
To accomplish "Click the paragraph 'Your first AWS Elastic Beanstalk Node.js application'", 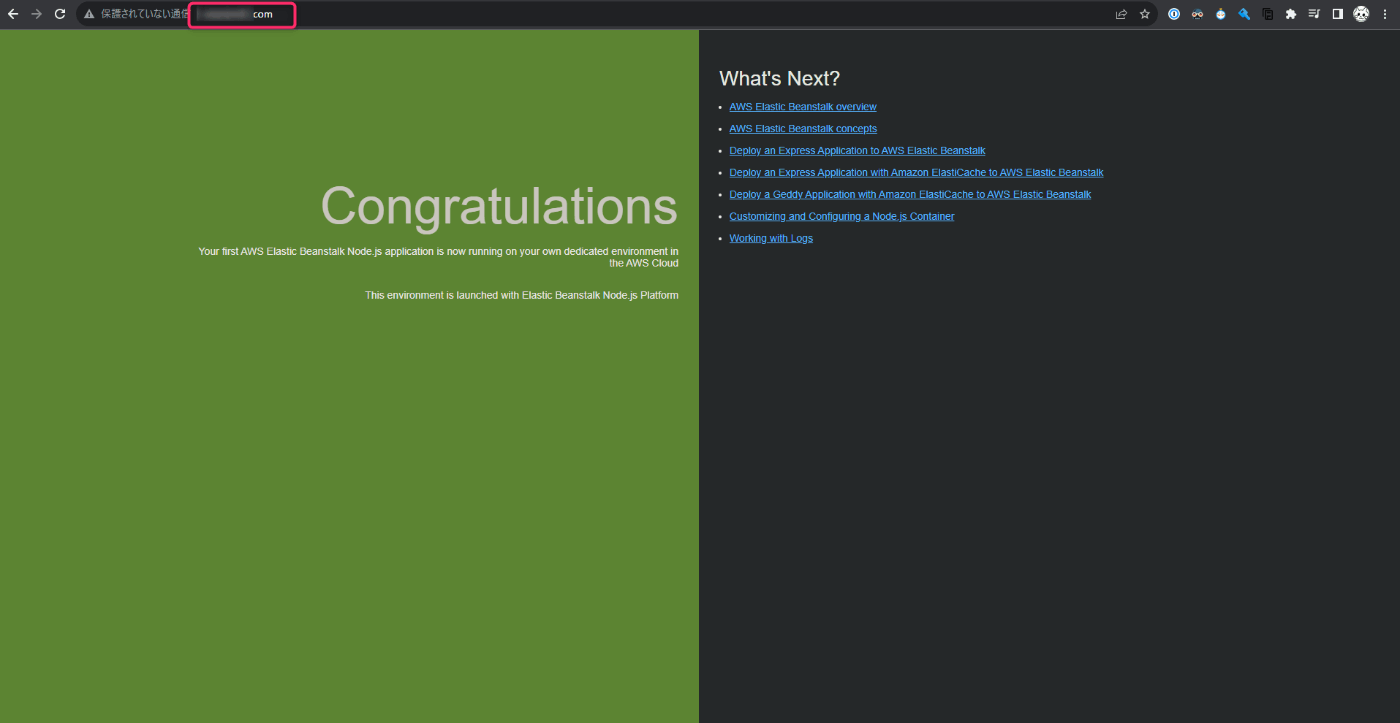I will pos(438,257).
